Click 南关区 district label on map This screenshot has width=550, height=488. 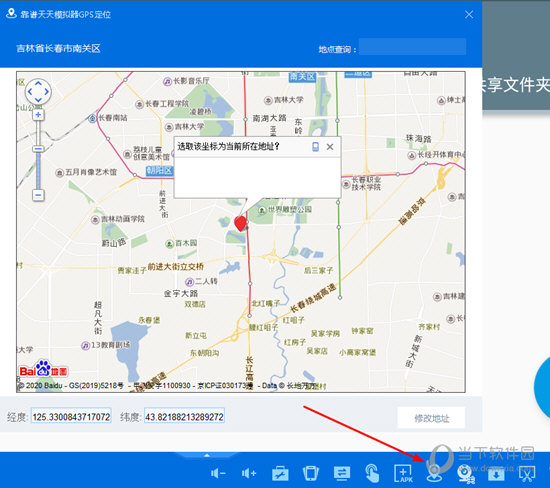302,76
